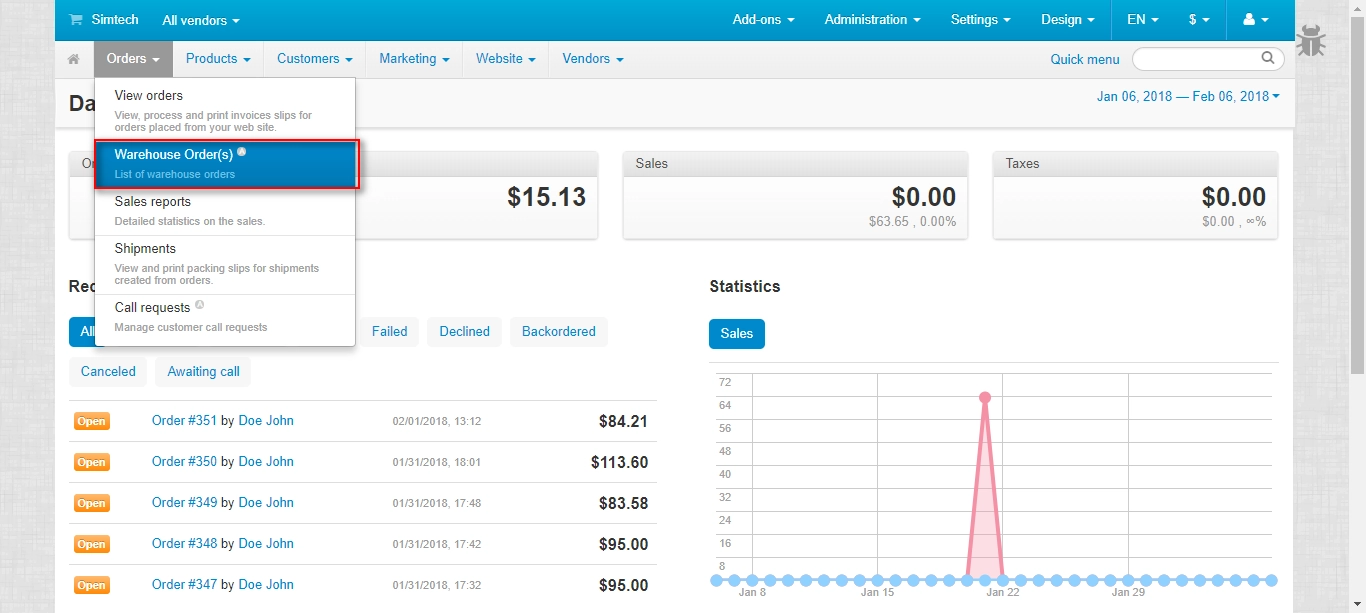Click the Open status badge for Order #351
The image size is (1366, 613).
(x=91, y=422)
